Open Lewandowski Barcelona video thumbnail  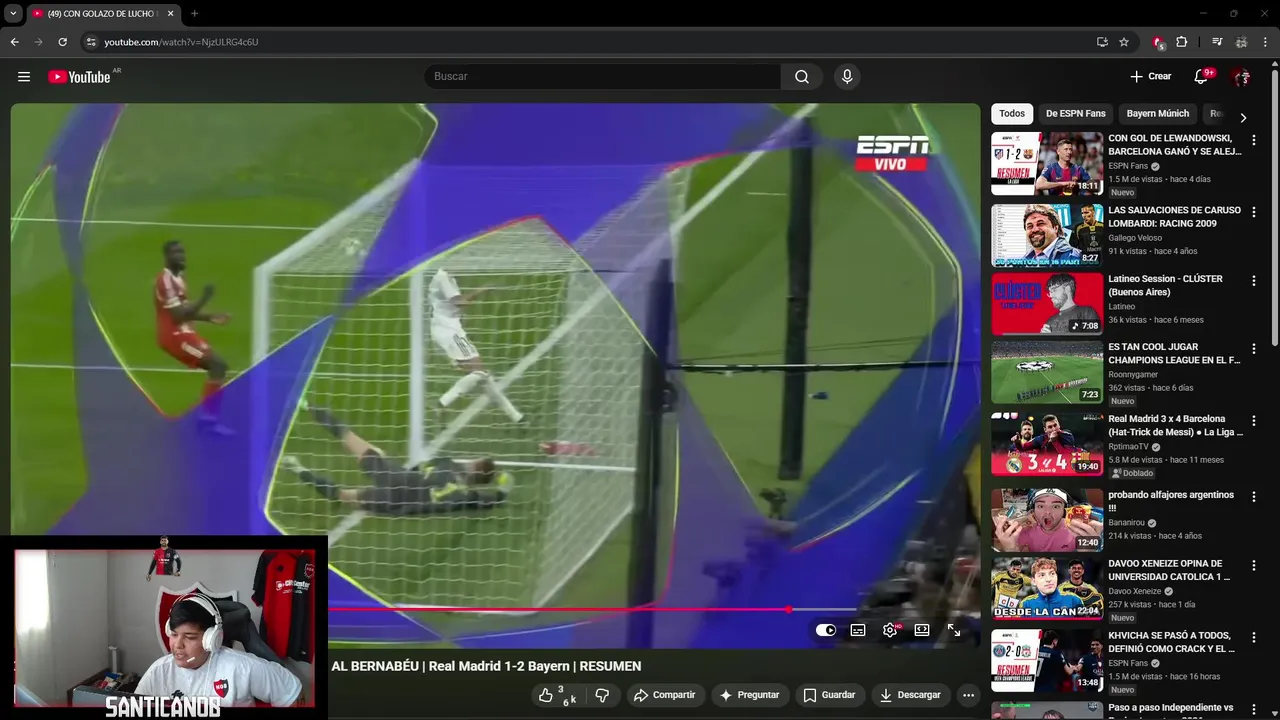(1047, 164)
